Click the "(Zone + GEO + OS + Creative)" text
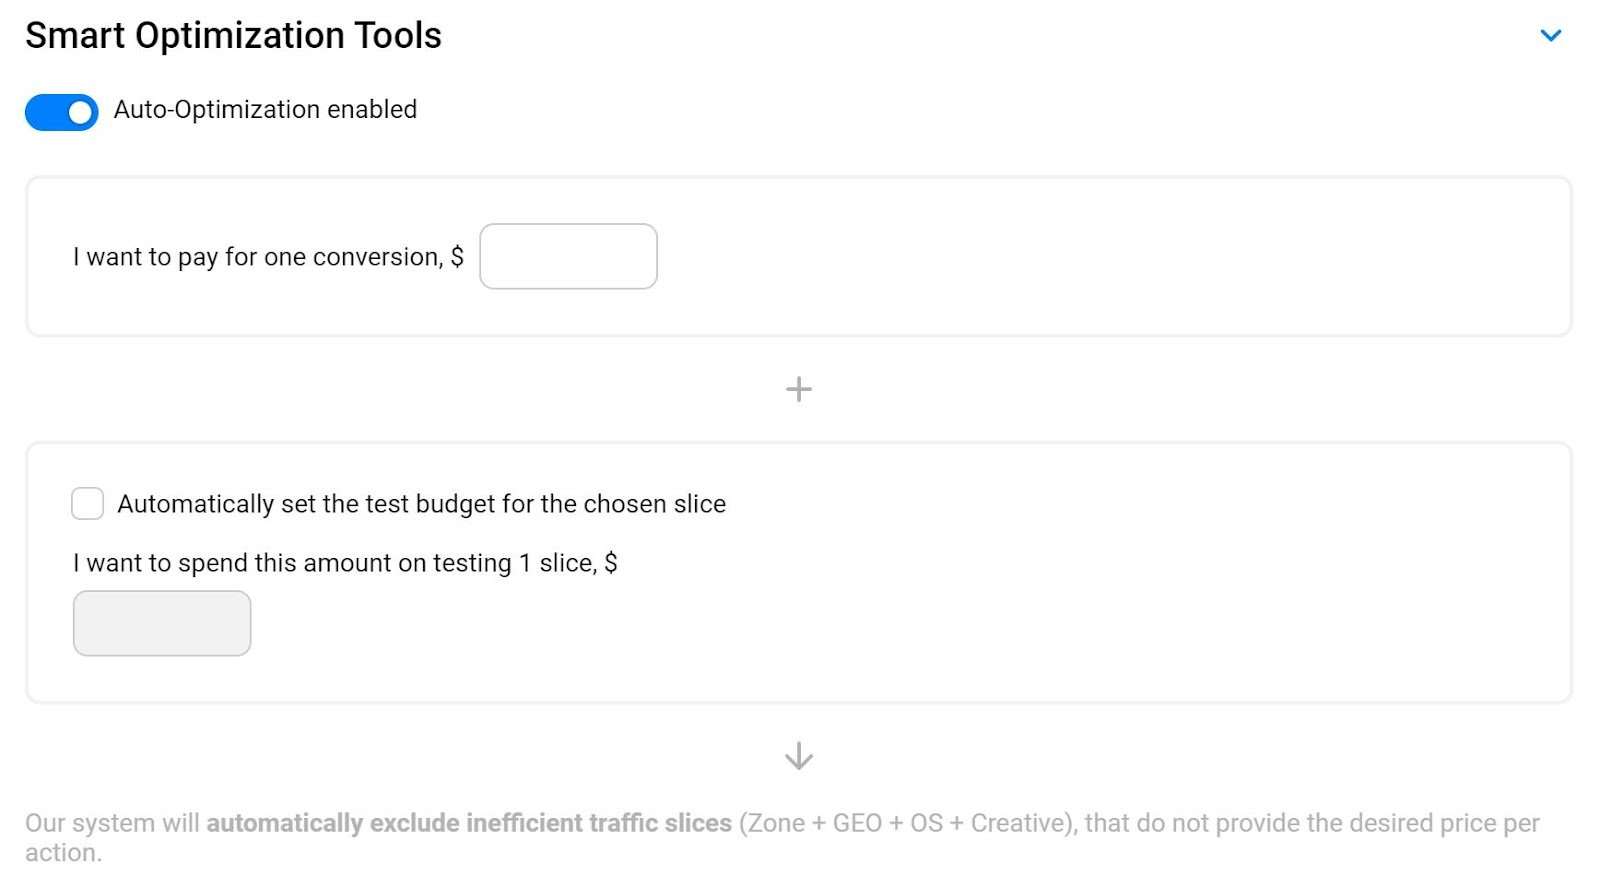1600x876 pixels. pos(907,823)
